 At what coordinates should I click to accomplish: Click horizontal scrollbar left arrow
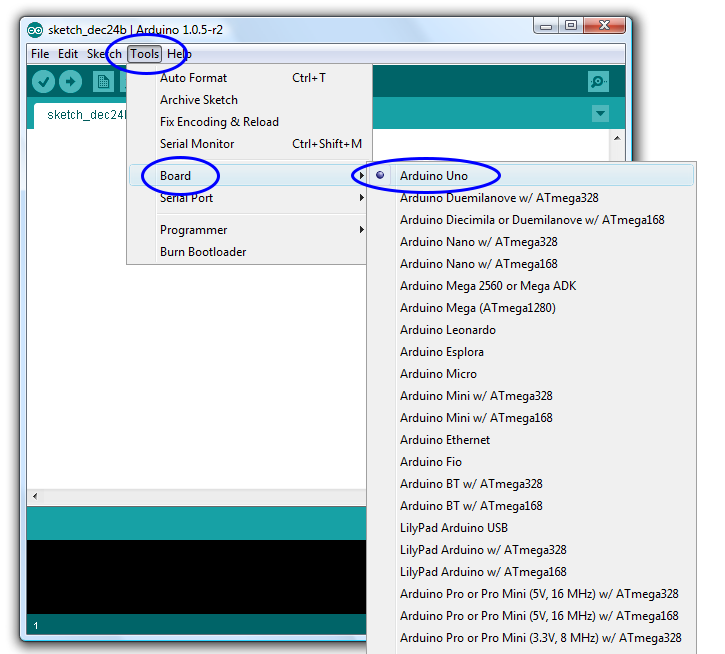[35, 497]
